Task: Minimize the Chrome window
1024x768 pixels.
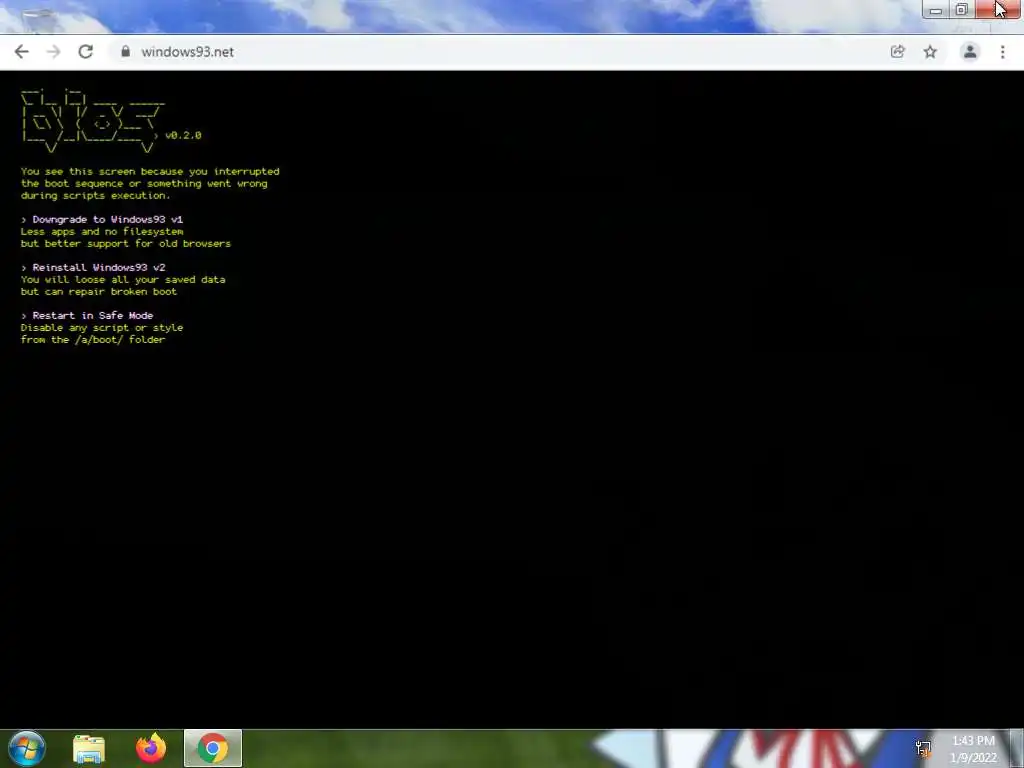Action: click(x=936, y=9)
